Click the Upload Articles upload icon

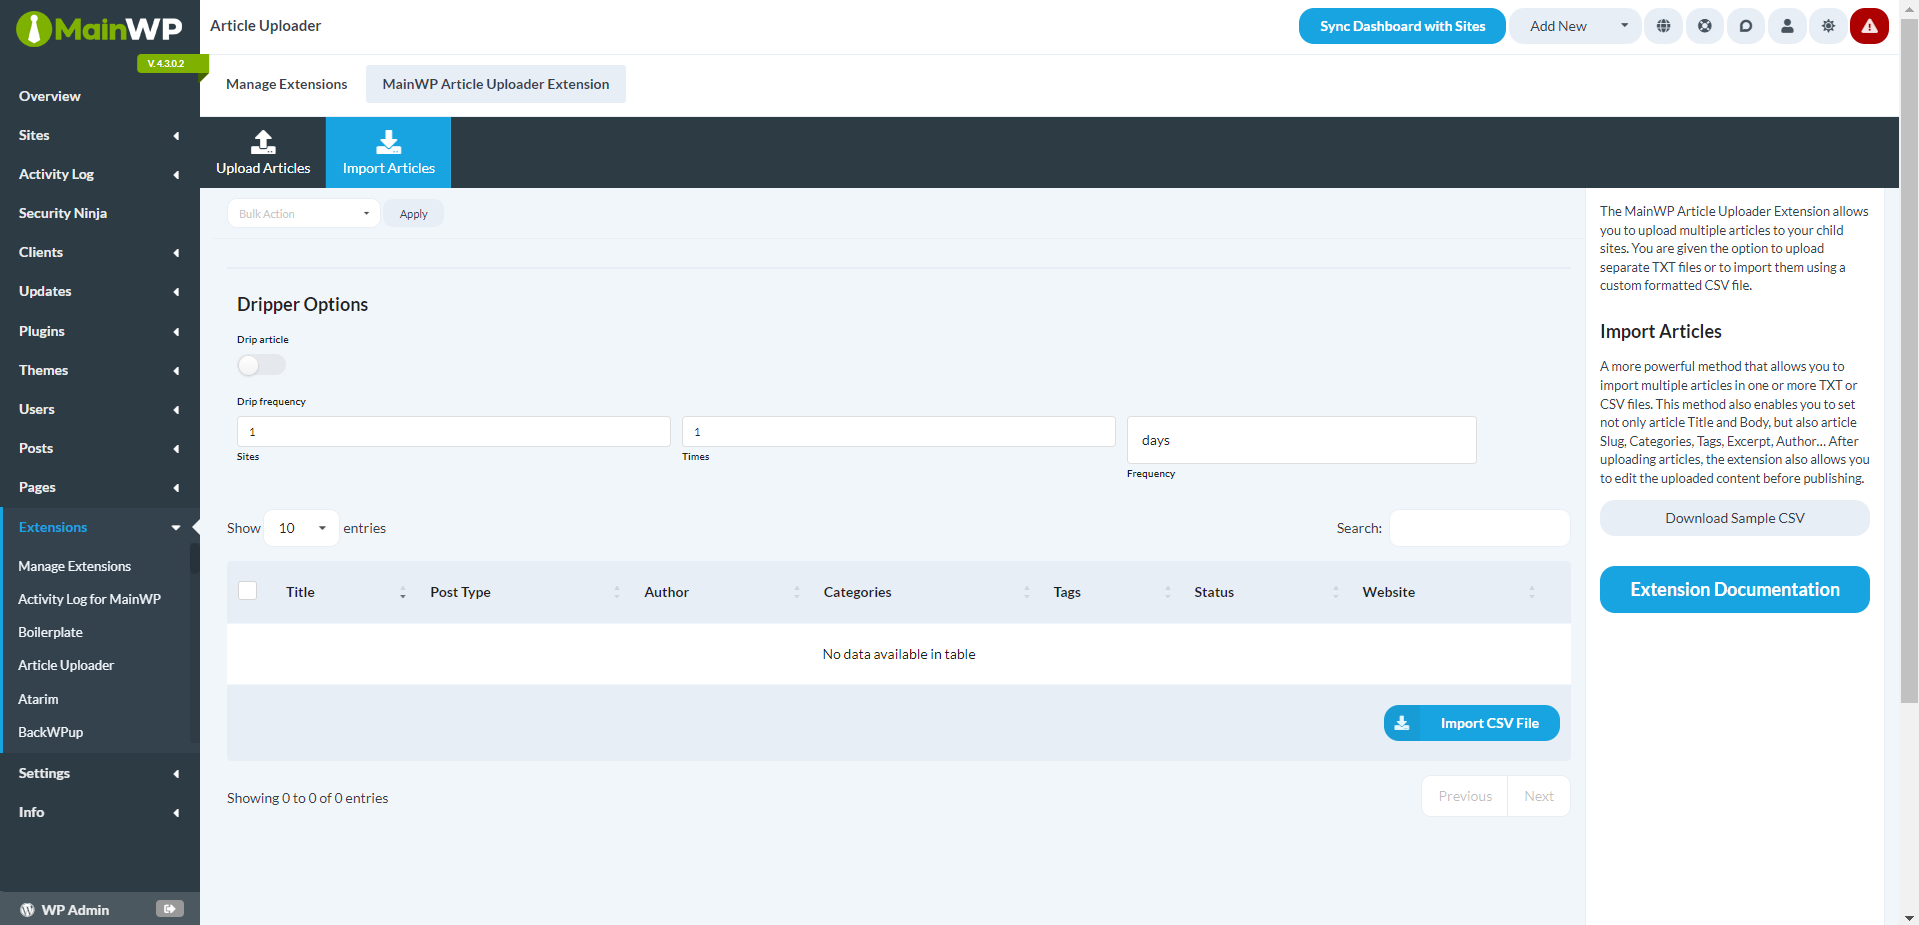(x=263, y=142)
